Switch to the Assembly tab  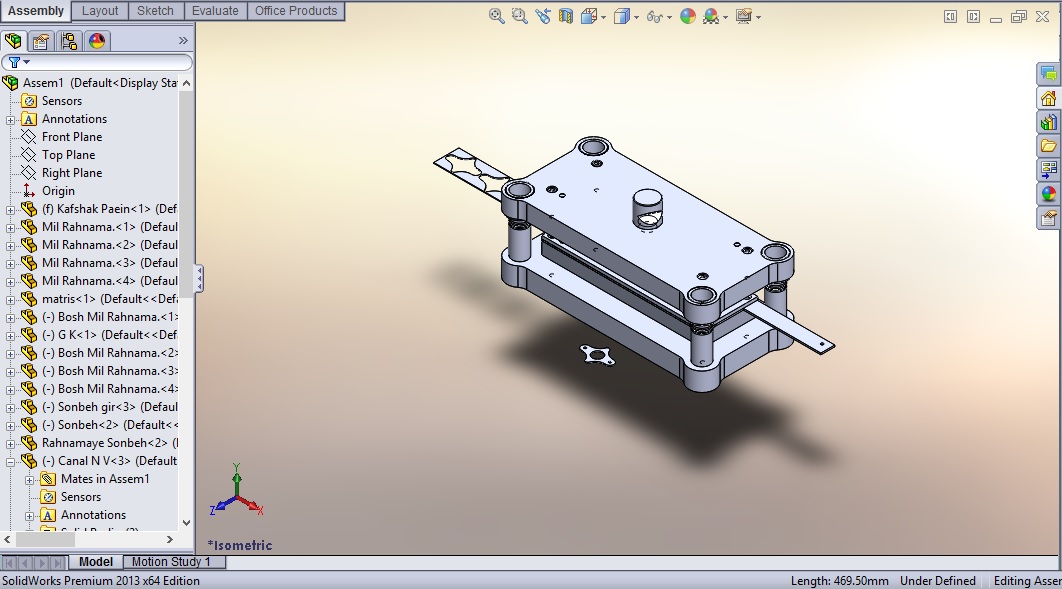pos(36,11)
